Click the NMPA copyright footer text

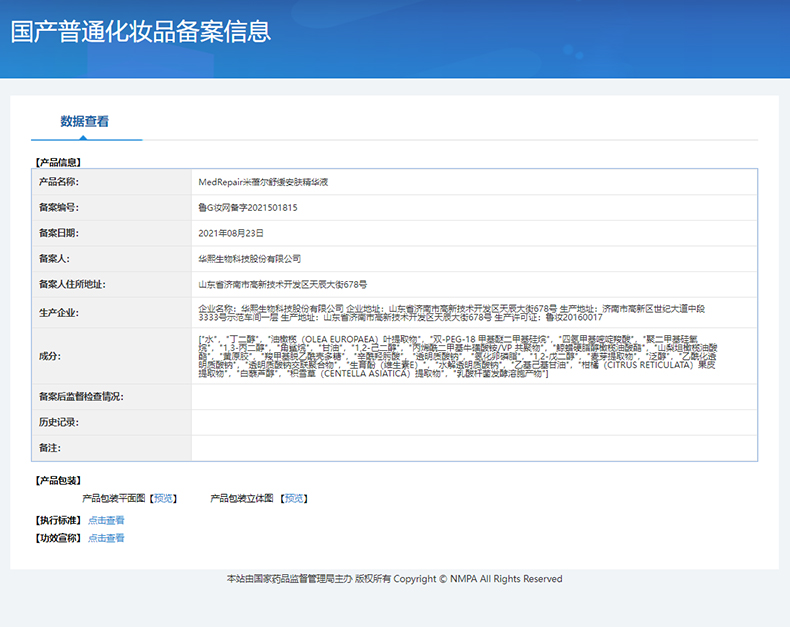[395, 579]
